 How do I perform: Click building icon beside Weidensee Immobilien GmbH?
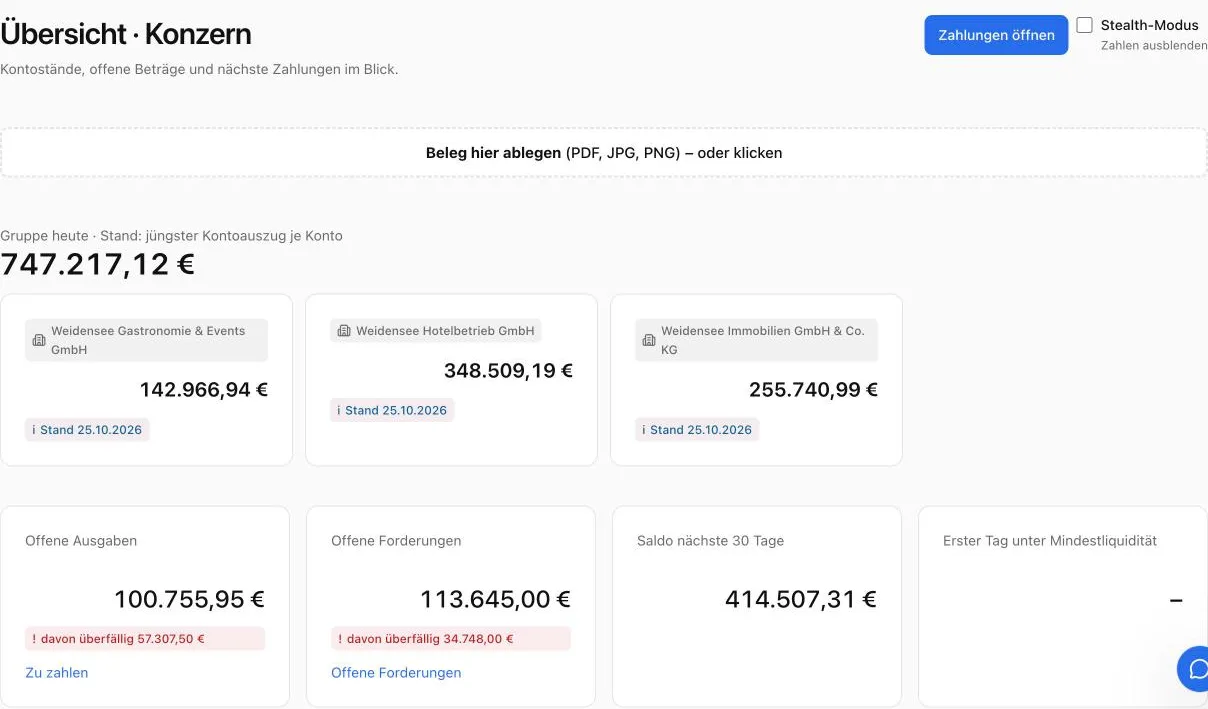click(x=649, y=340)
